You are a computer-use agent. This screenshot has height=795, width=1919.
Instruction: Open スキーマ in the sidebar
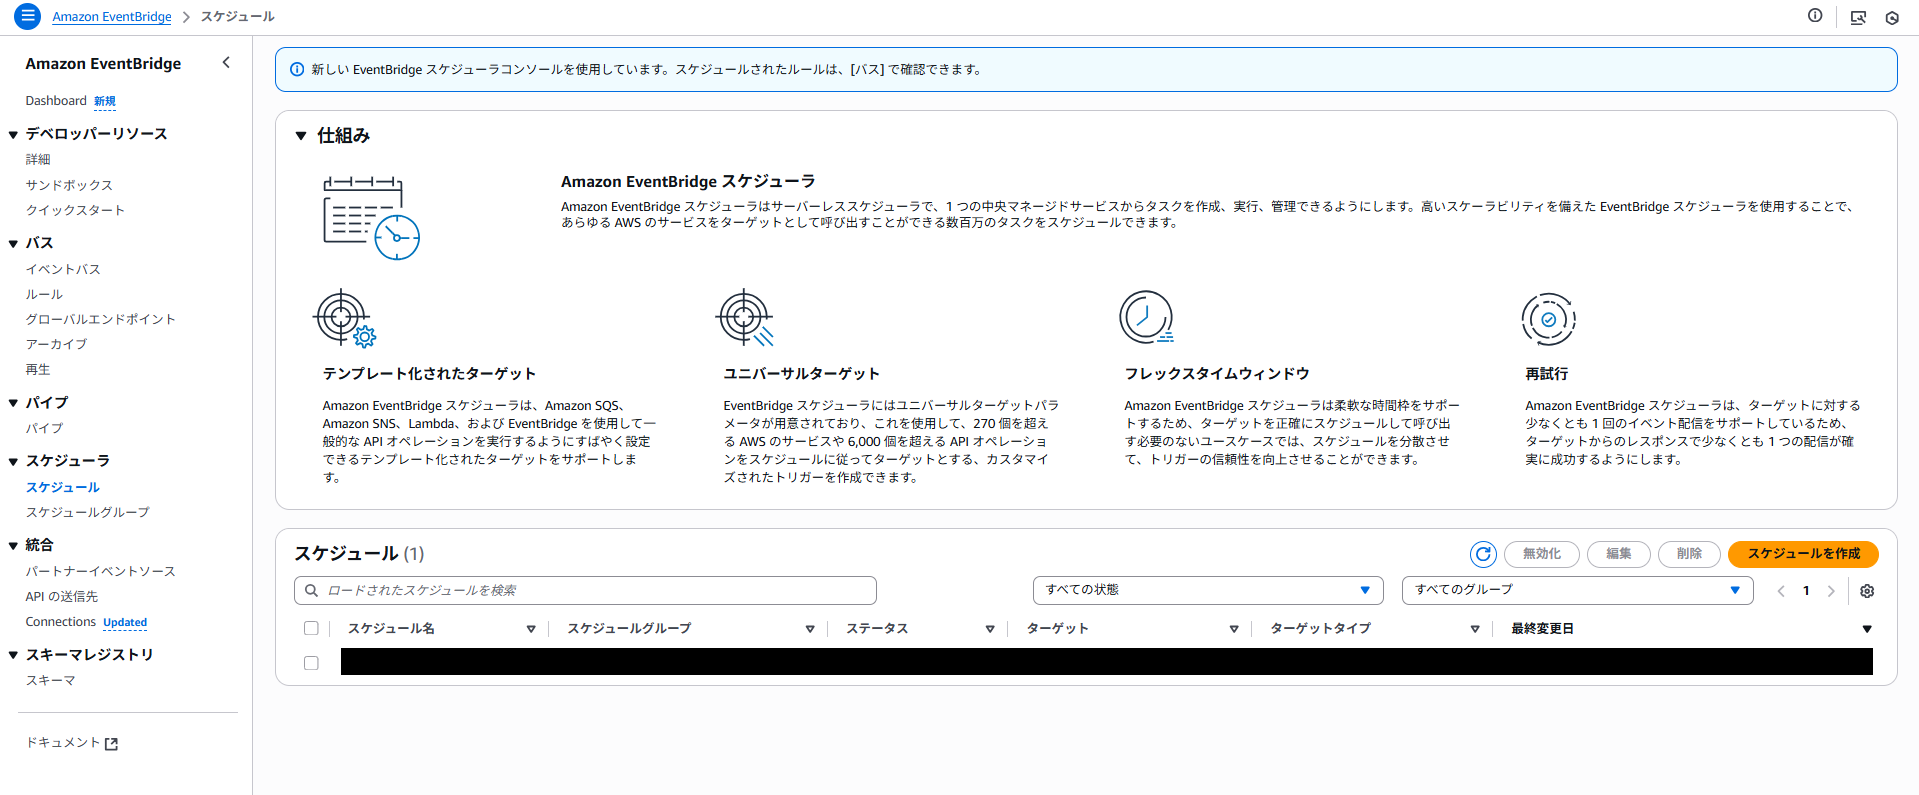pyautogui.click(x=50, y=680)
